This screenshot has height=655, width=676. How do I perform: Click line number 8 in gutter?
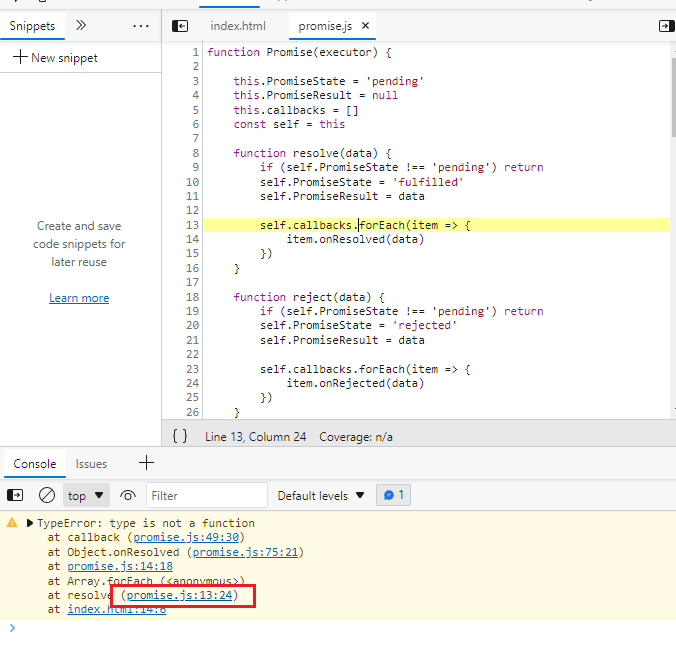point(196,153)
